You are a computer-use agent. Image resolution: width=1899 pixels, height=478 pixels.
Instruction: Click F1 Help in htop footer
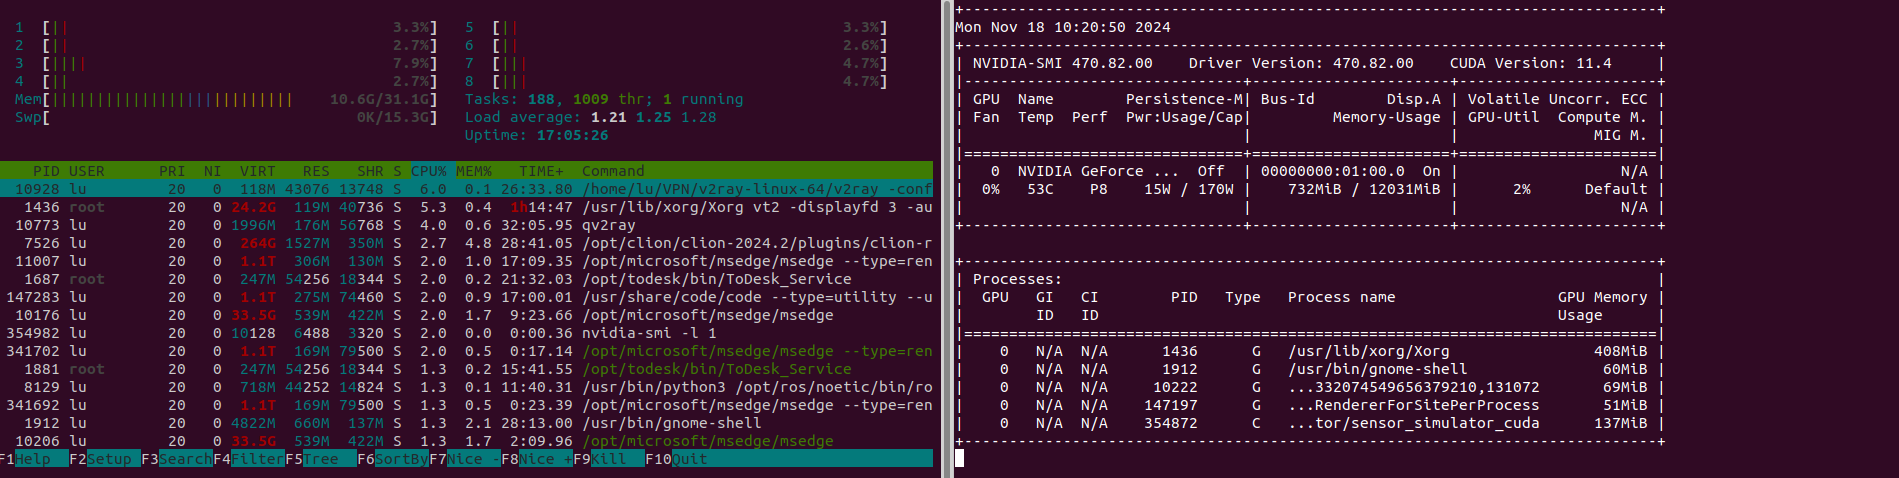pyautogui.click(x=33, y=459)
